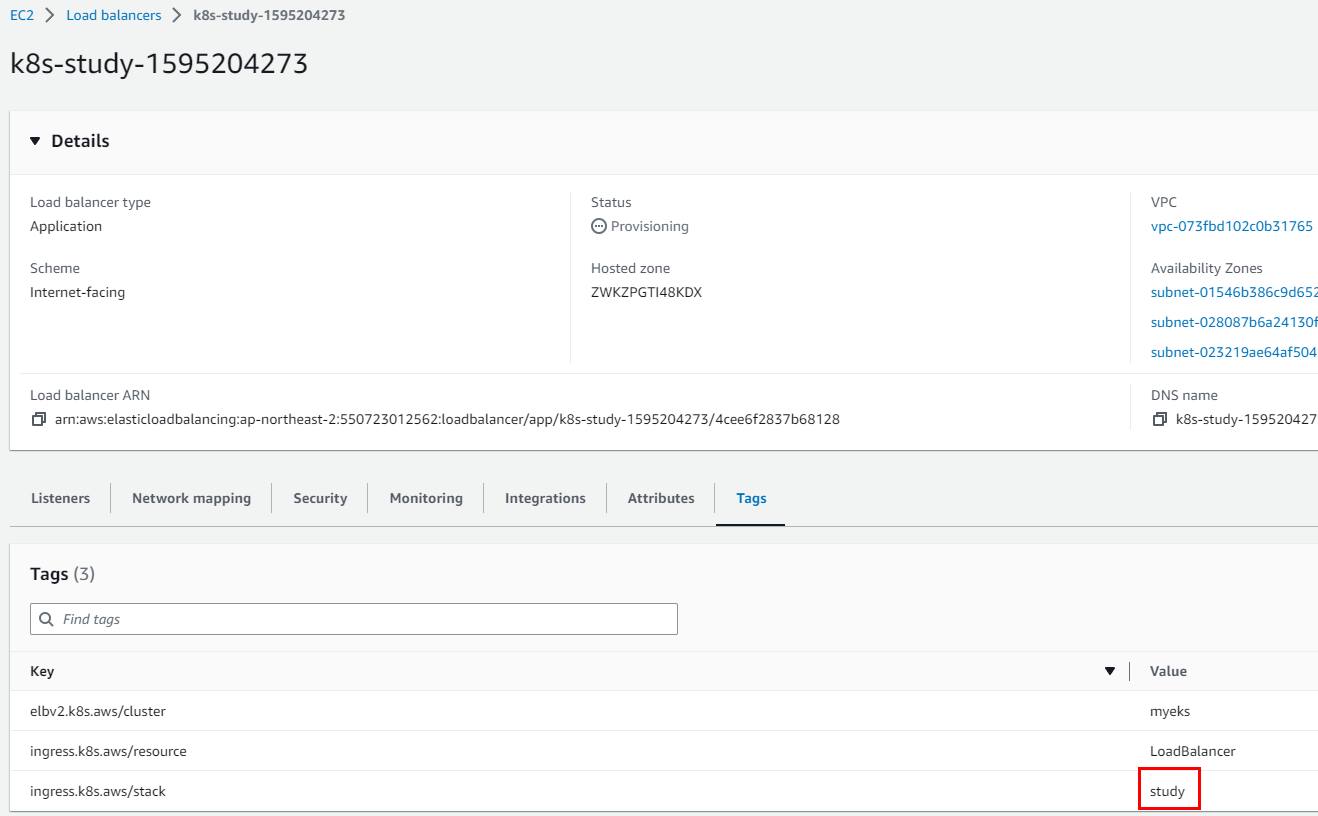Copy the load balancer ARN icon
Screen dimensions: 1318x816
tap(38, 420)
